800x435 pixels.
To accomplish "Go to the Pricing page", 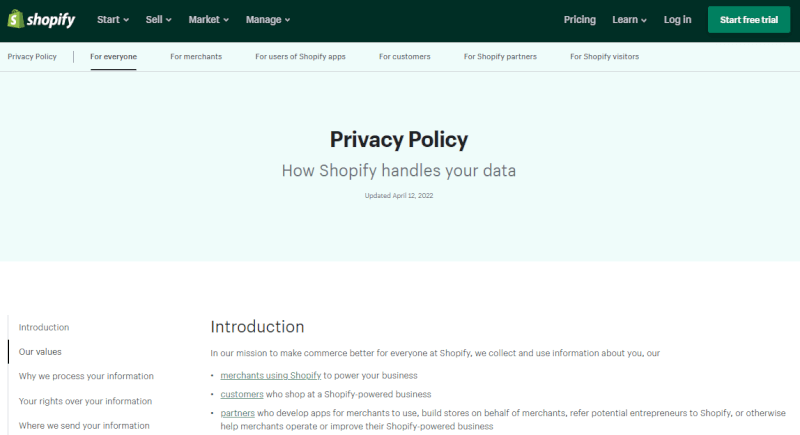I will (580, 19).
